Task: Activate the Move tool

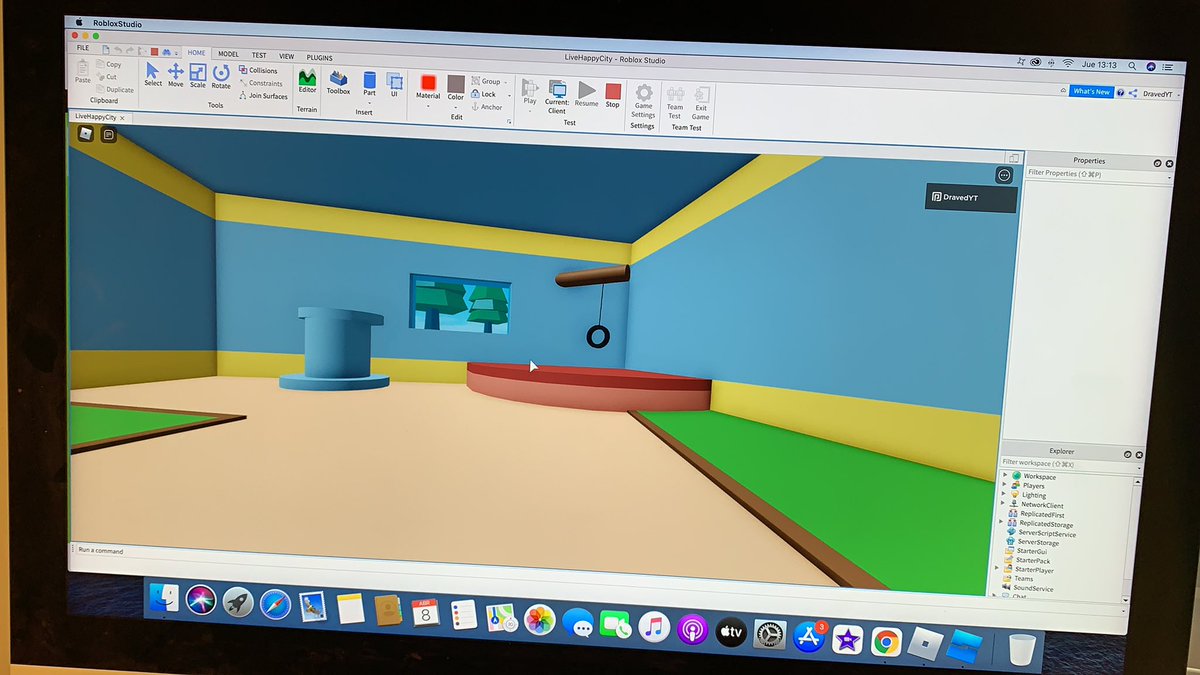Action: 175,75
